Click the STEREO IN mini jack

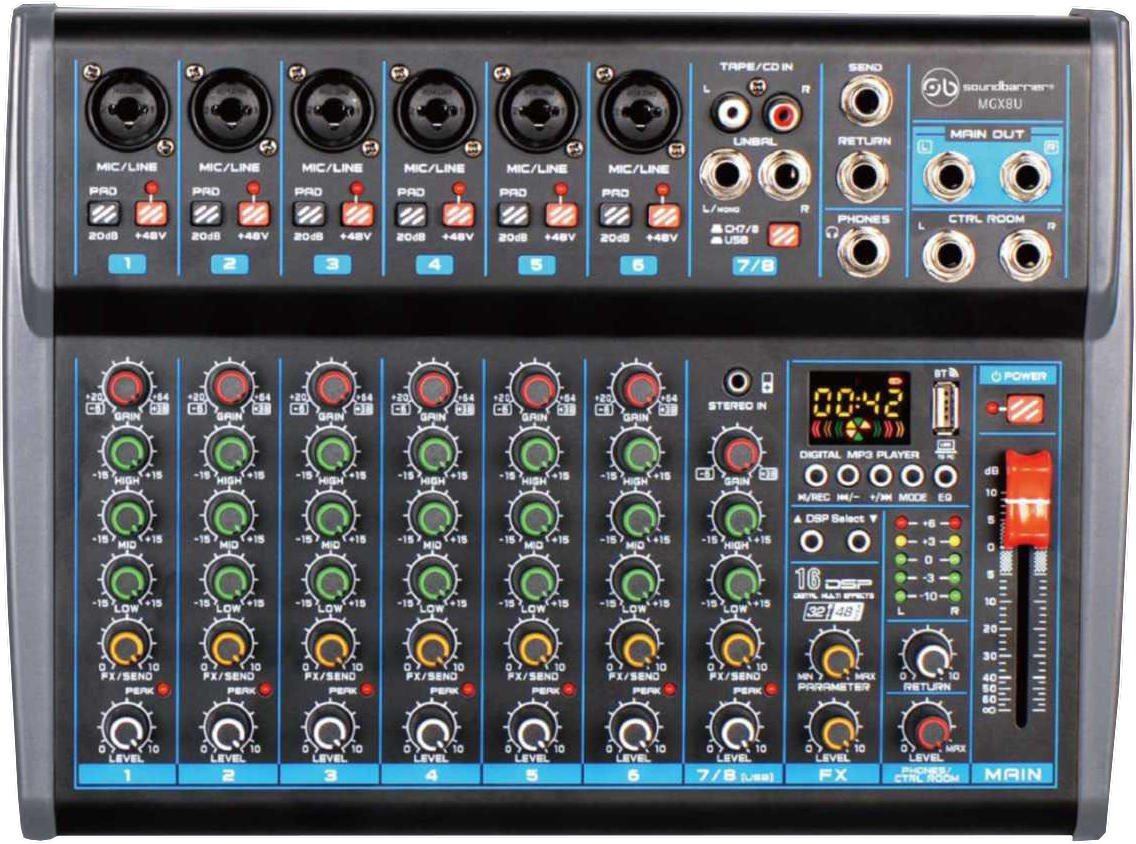tap(739, 381)
